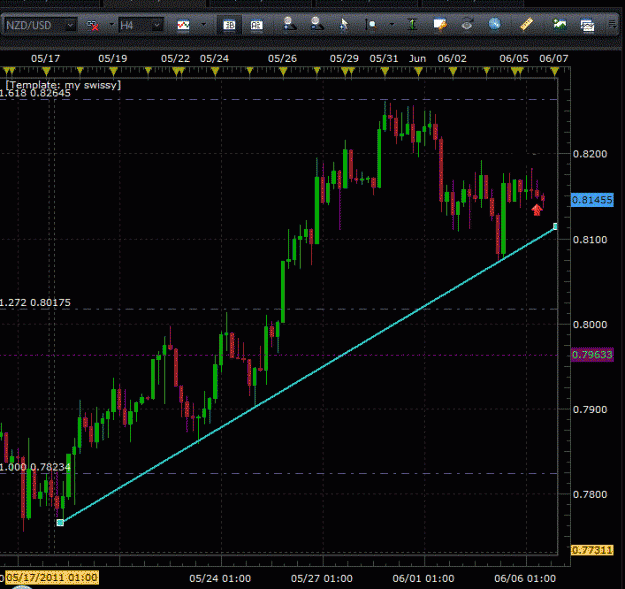Click the chart window layout icon
Viewport: 625px width, 589px height.
[587, 25]
